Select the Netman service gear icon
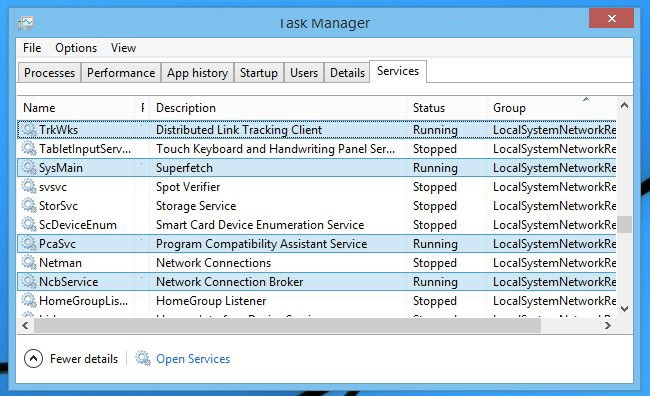Image resolution: width=650 pixels, height=396 pixels. [x=29, y=262]
